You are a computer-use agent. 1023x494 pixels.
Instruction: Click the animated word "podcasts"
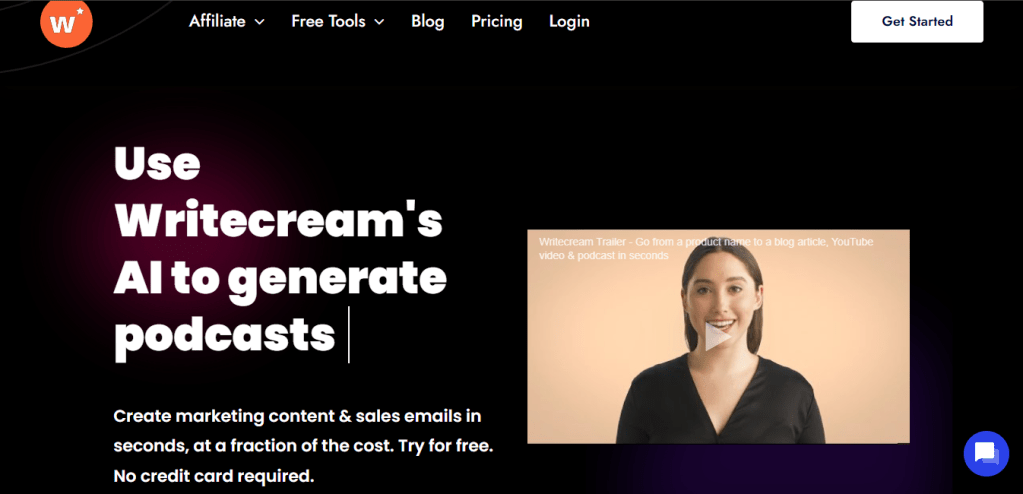224,334
